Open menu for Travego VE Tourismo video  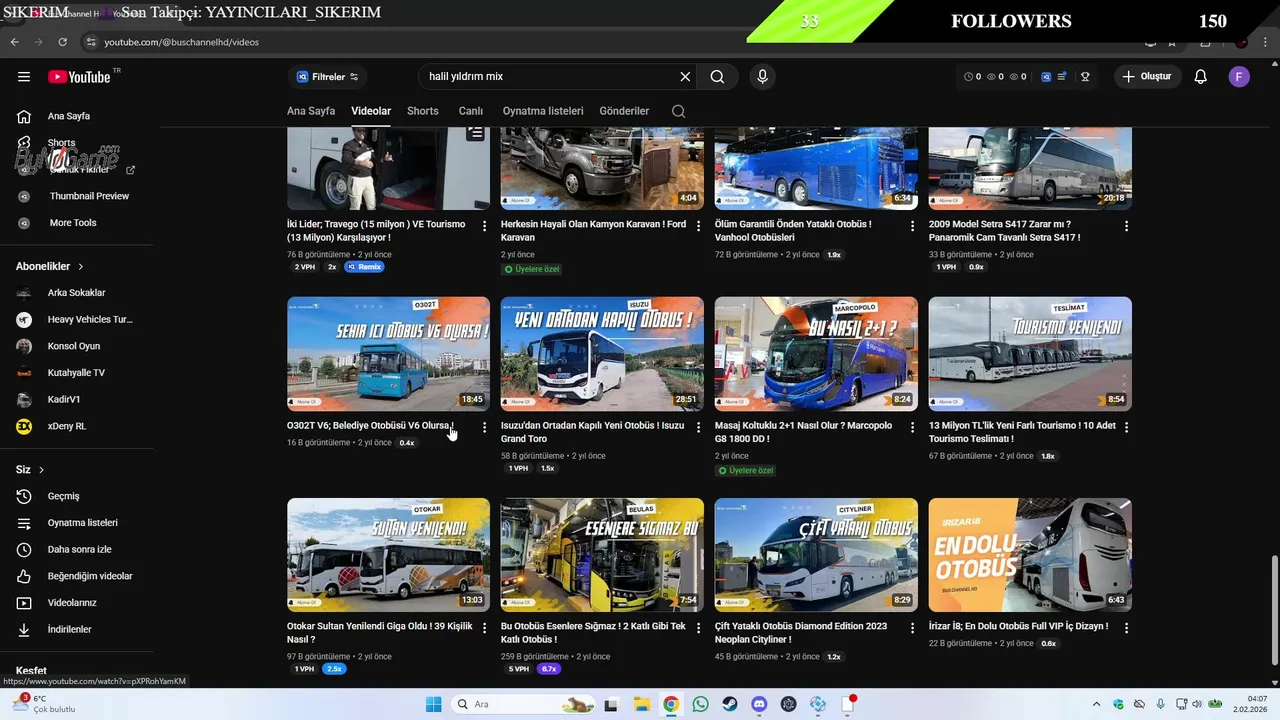point(484,226)
